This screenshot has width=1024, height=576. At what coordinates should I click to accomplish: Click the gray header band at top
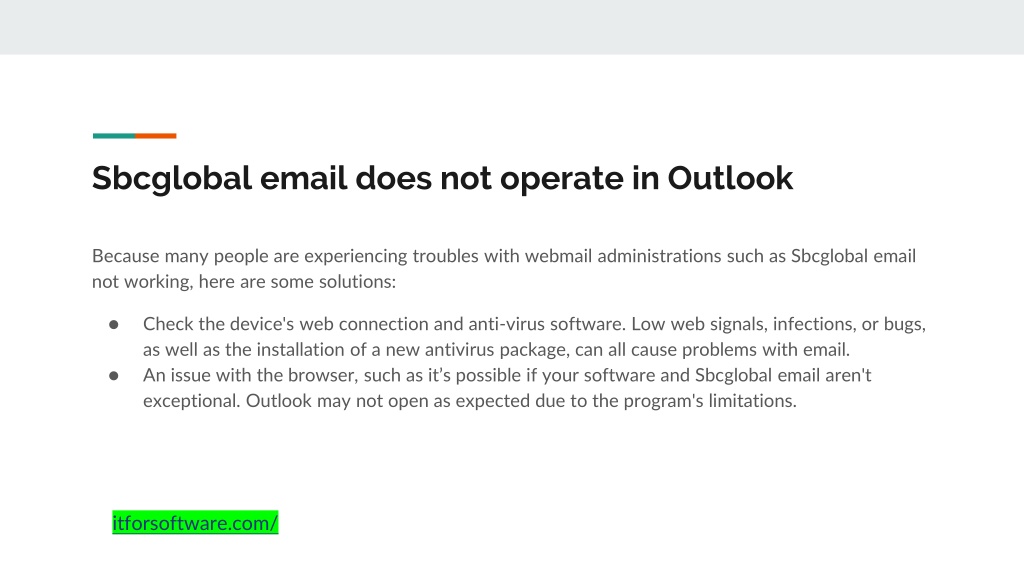[512, 27]
